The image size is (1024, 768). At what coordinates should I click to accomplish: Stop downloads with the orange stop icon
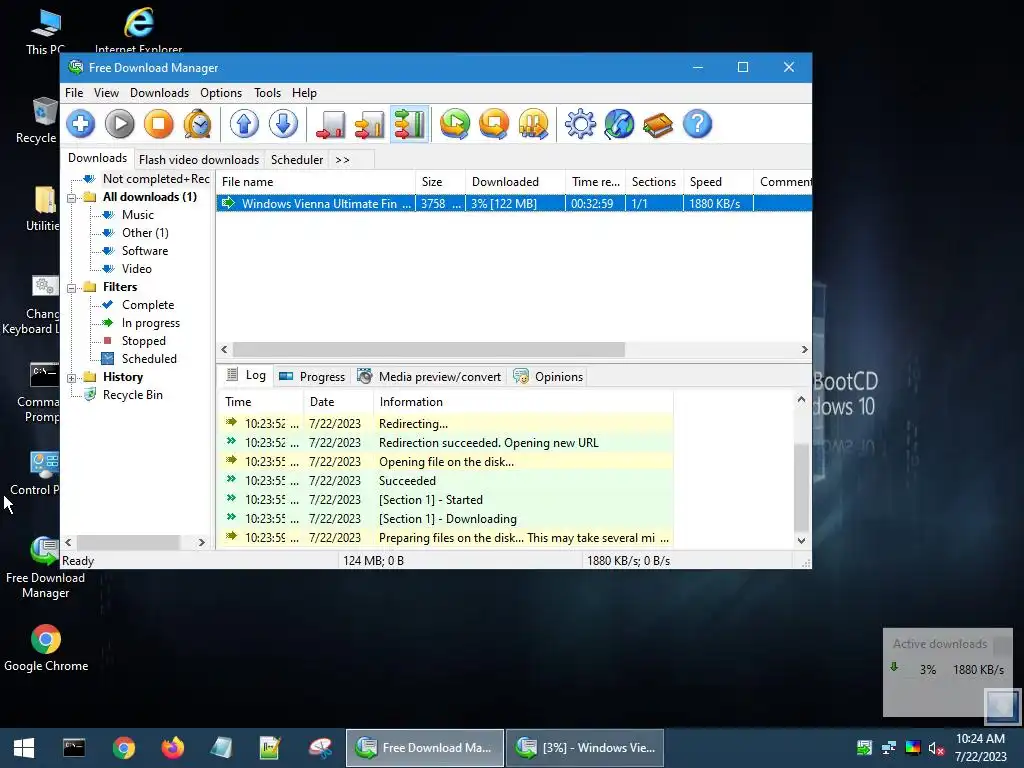click(x=159, y=124)
